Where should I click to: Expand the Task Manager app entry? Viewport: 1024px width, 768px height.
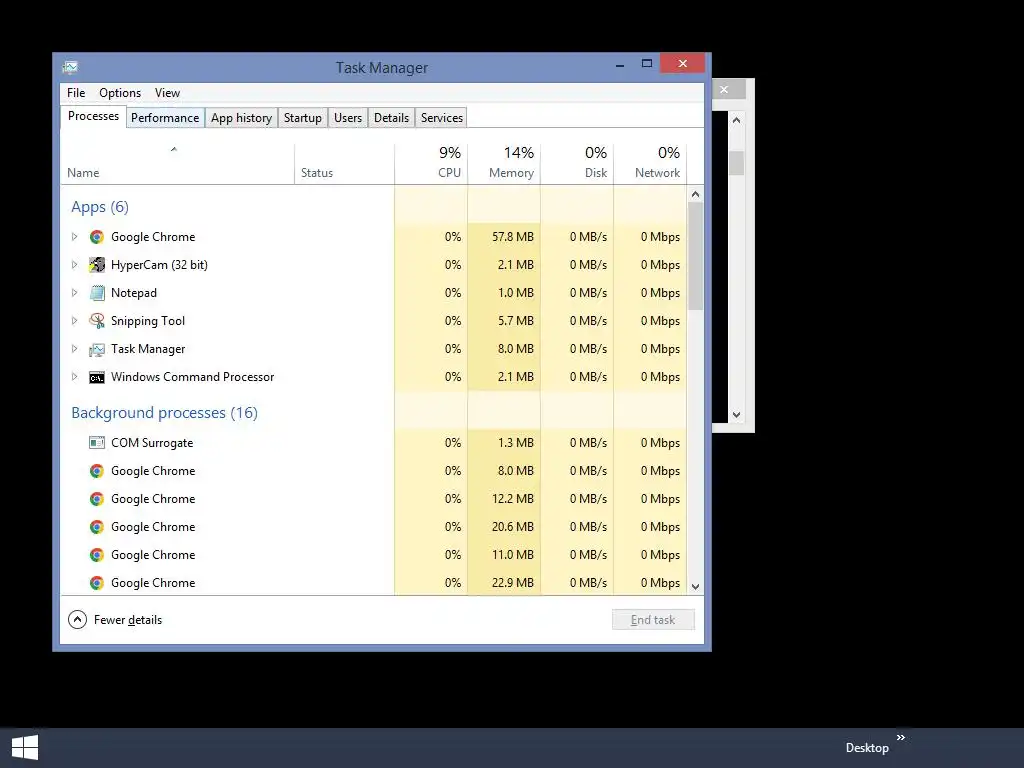(74, 349)
